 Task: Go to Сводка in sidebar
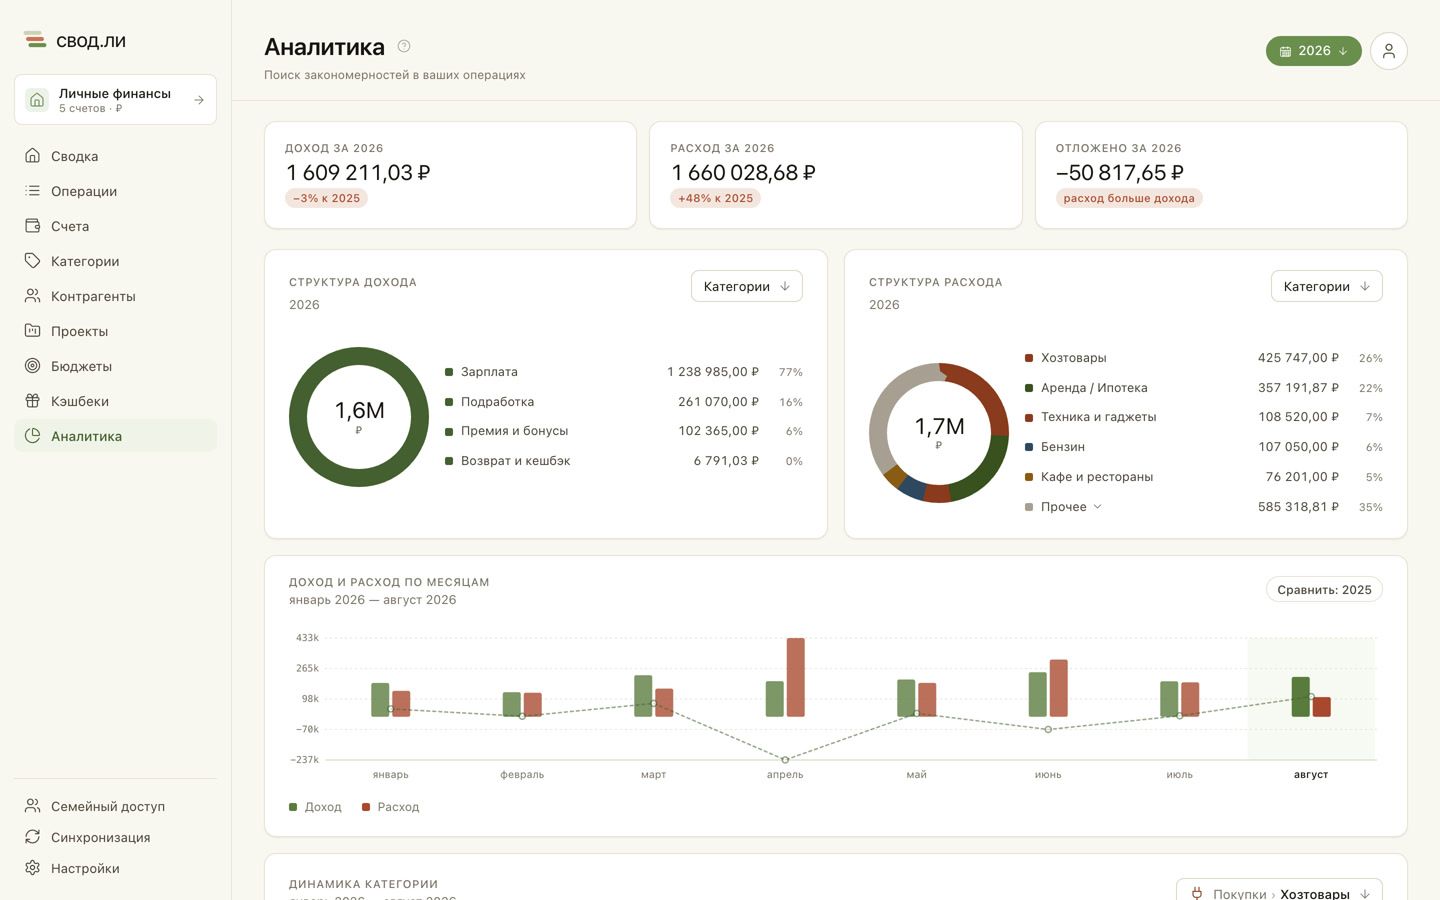(115, 156)
